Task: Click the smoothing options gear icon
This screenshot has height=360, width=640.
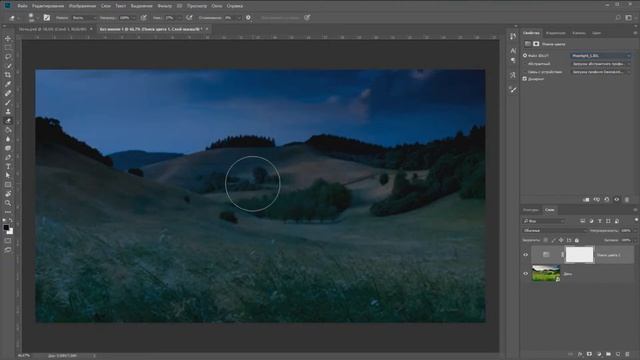Action: (248, 18)
